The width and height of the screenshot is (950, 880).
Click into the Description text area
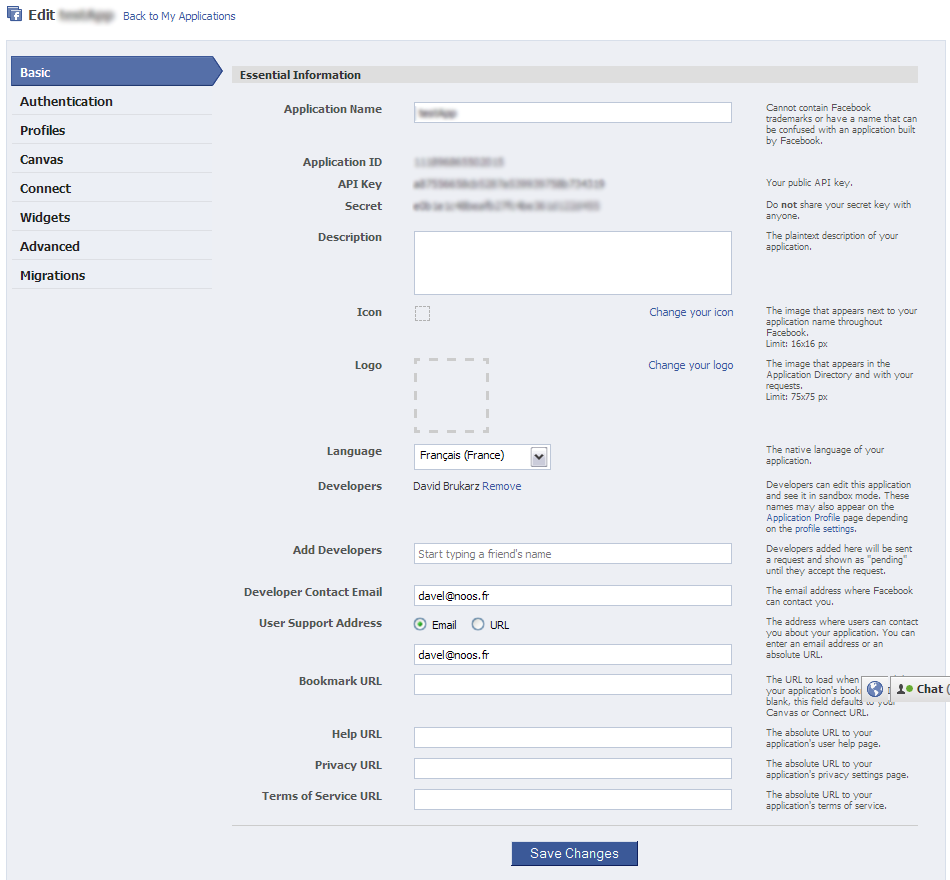(573, 263)
